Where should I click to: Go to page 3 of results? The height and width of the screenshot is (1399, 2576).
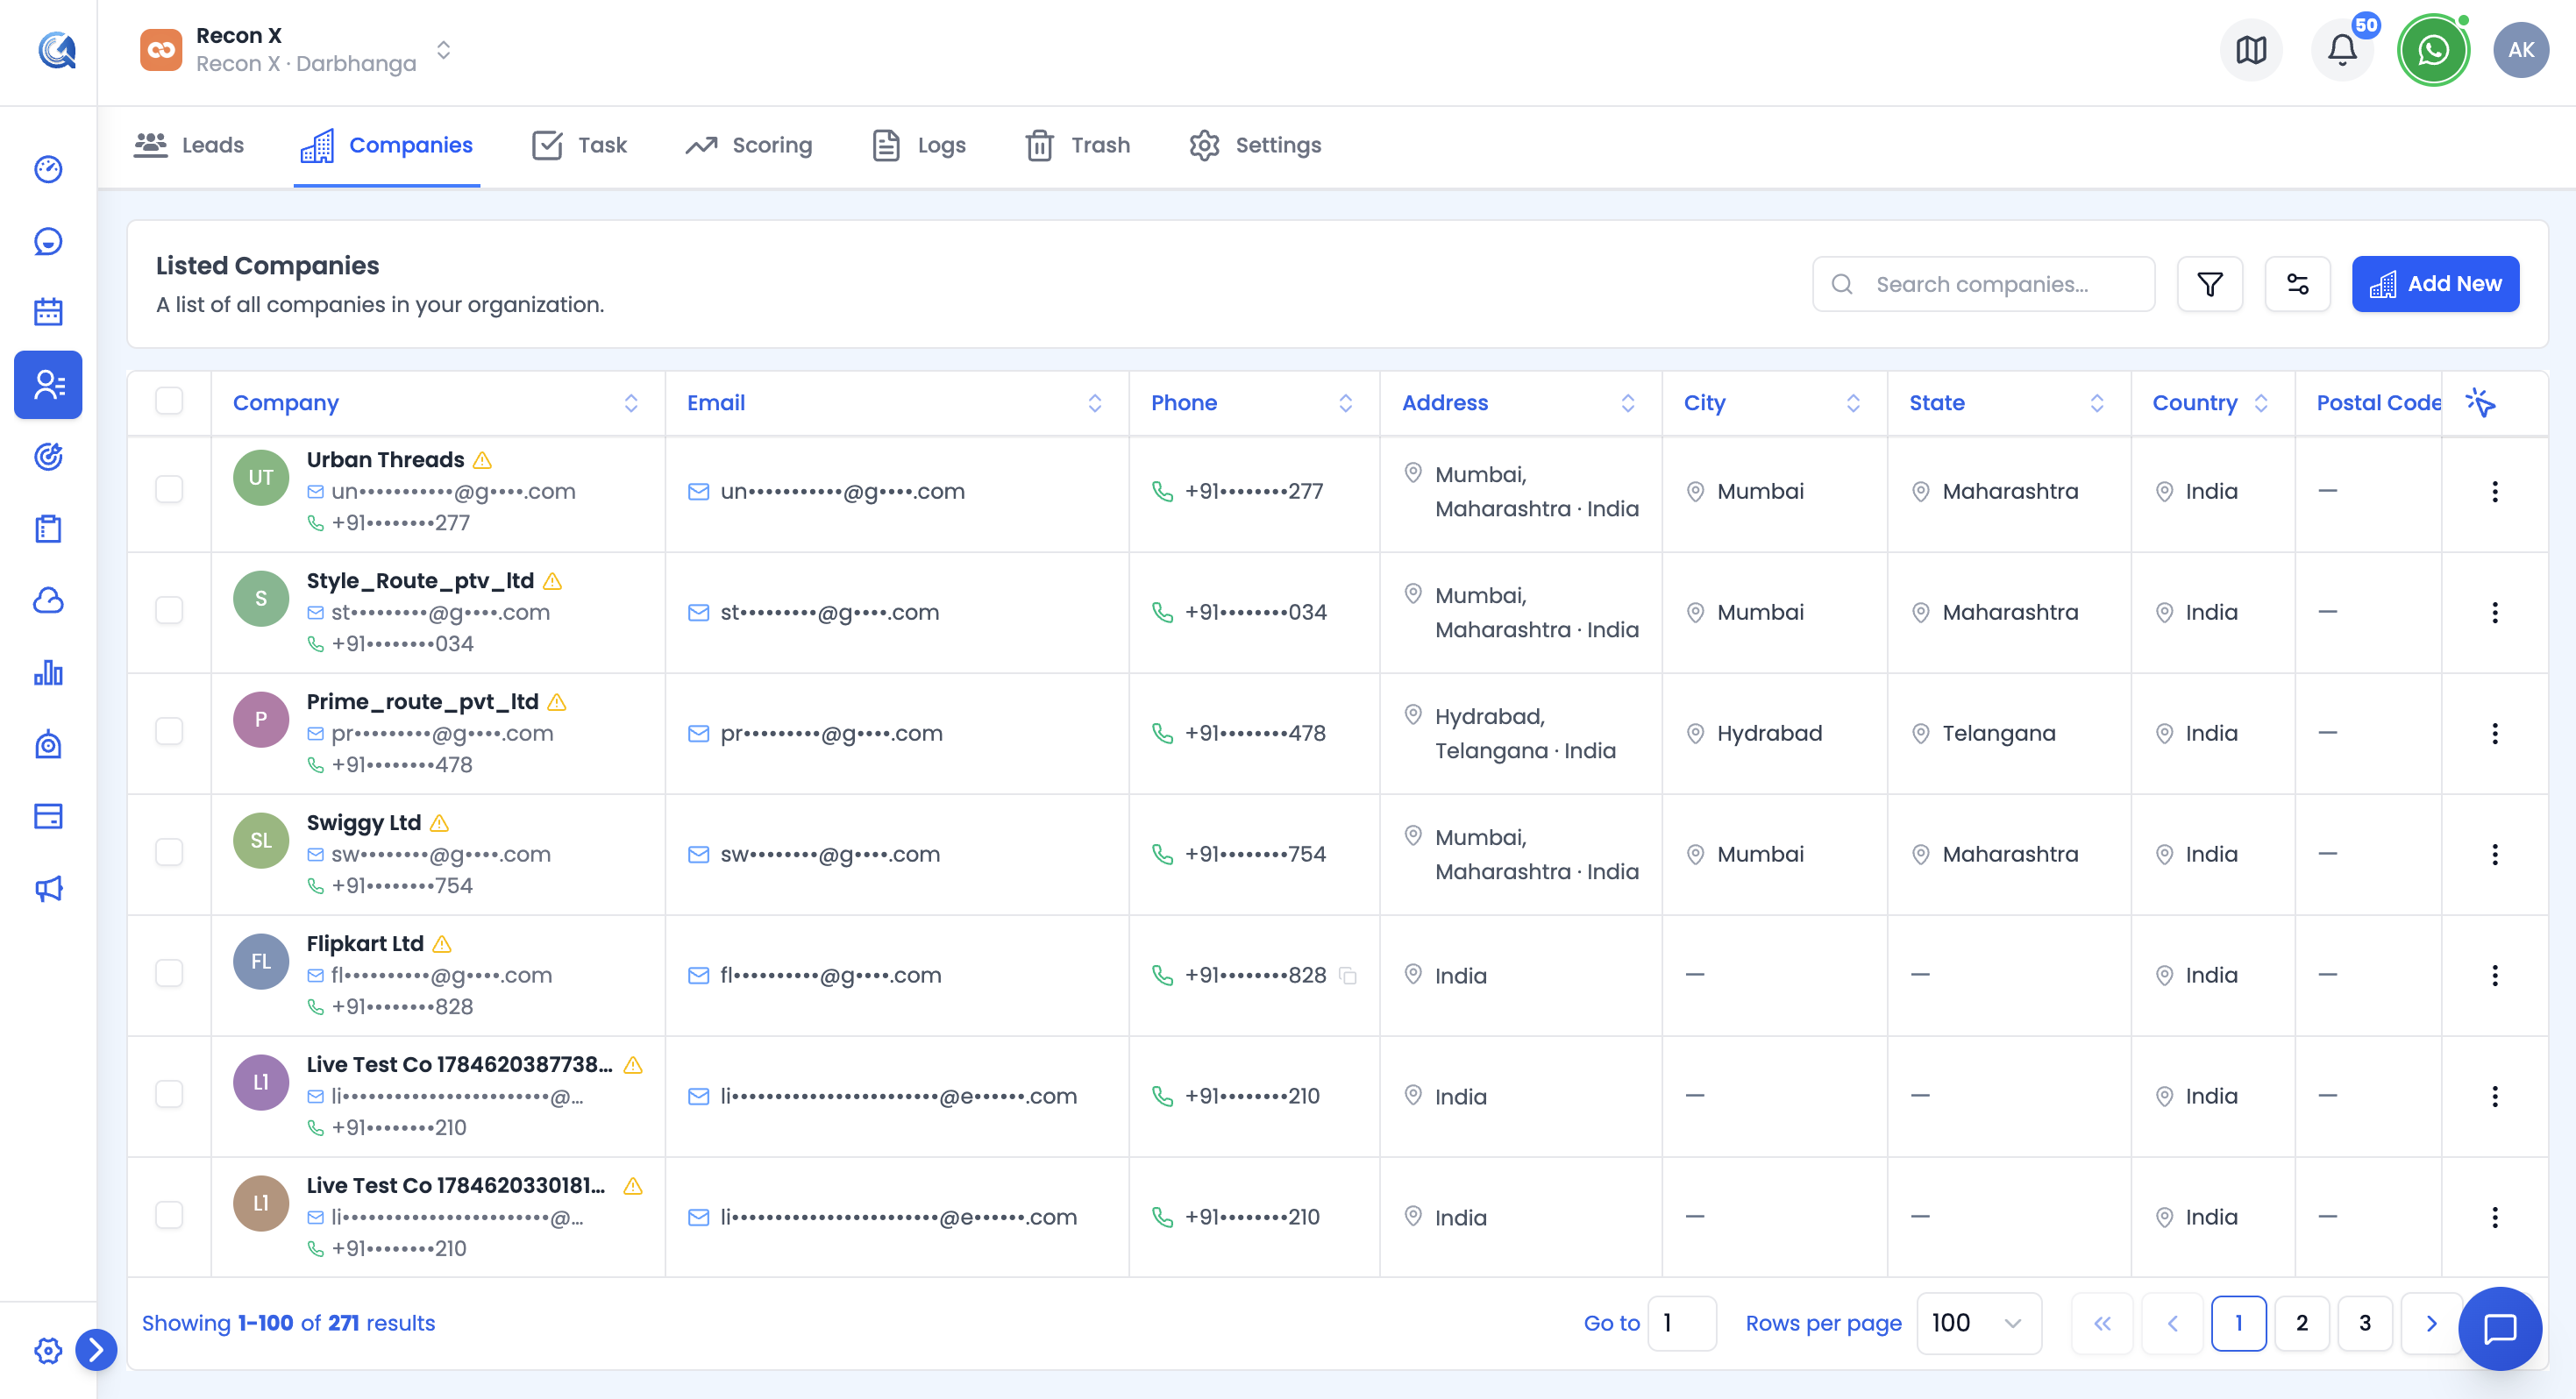point(2364,1324)
